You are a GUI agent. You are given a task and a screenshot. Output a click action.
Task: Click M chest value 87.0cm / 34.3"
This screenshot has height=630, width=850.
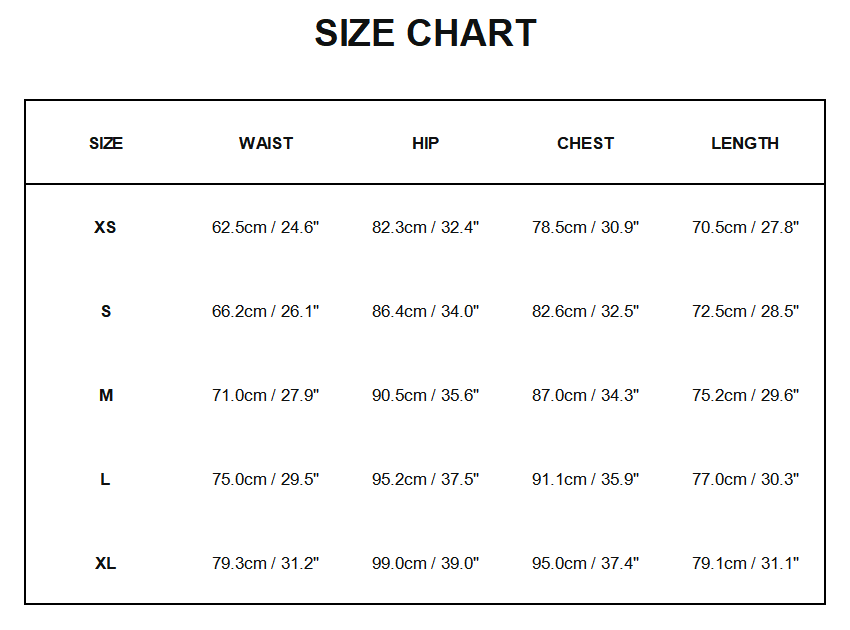tap(585, 395)
